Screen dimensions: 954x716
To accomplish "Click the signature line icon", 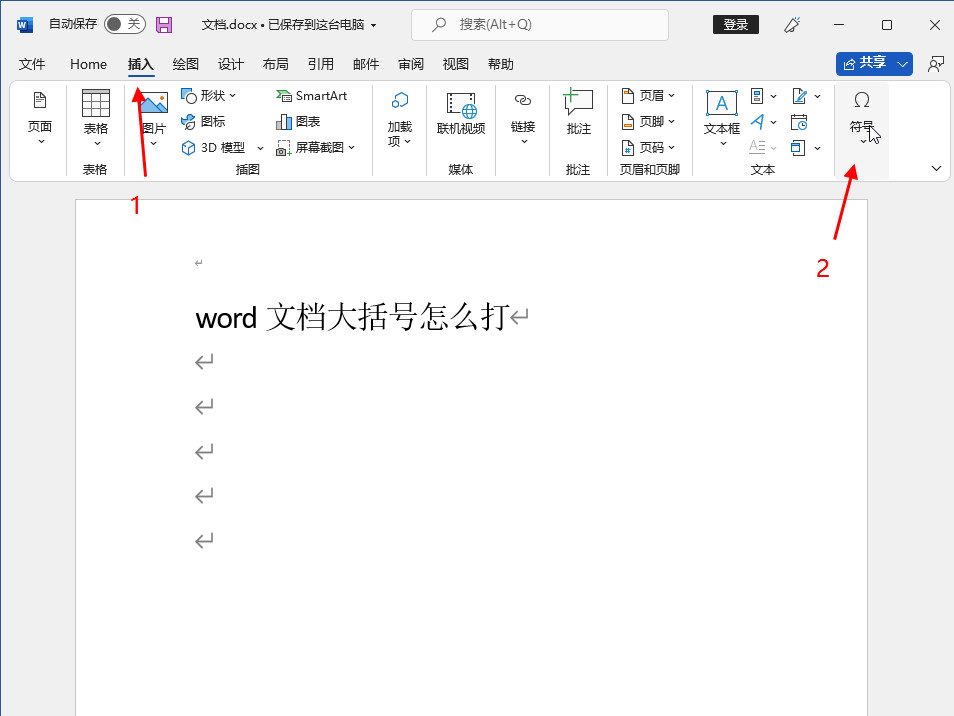I will (800, 96).
